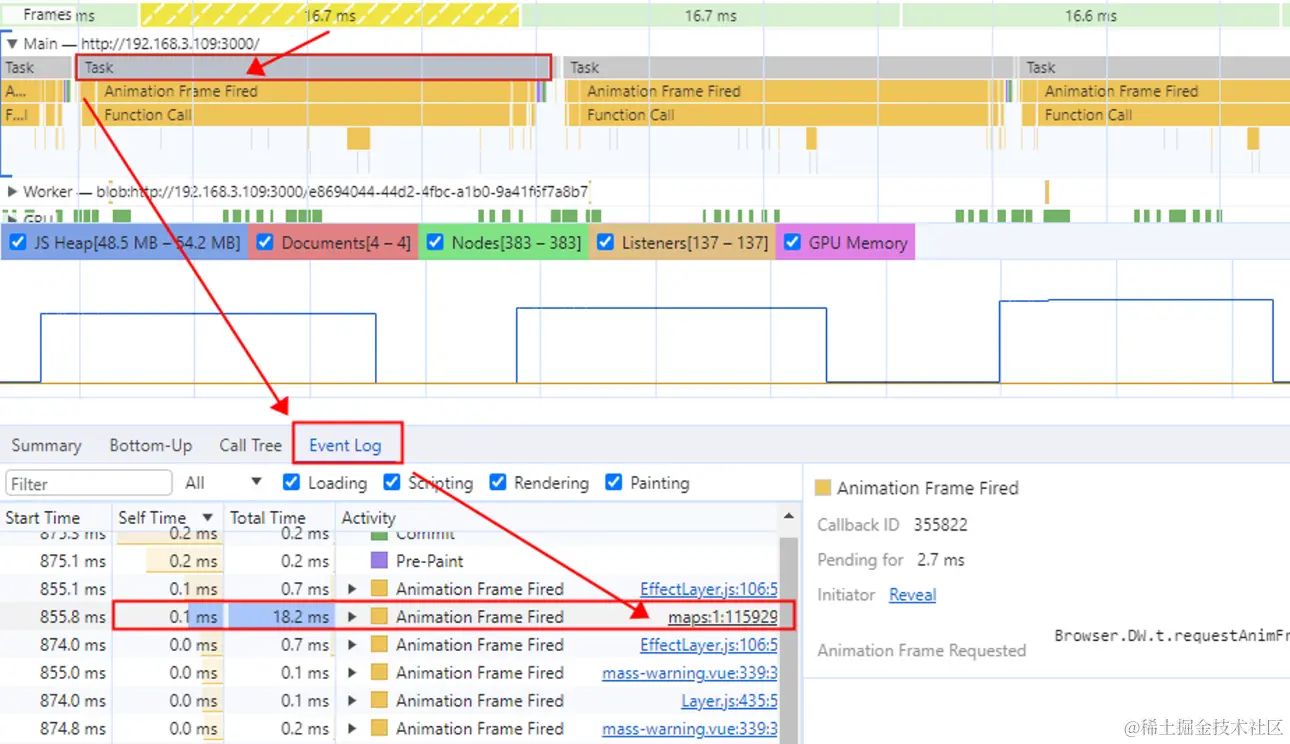Click the Pending for 2.7 ms value
This screenshot has width=1290, height=744.
(941, 560)
